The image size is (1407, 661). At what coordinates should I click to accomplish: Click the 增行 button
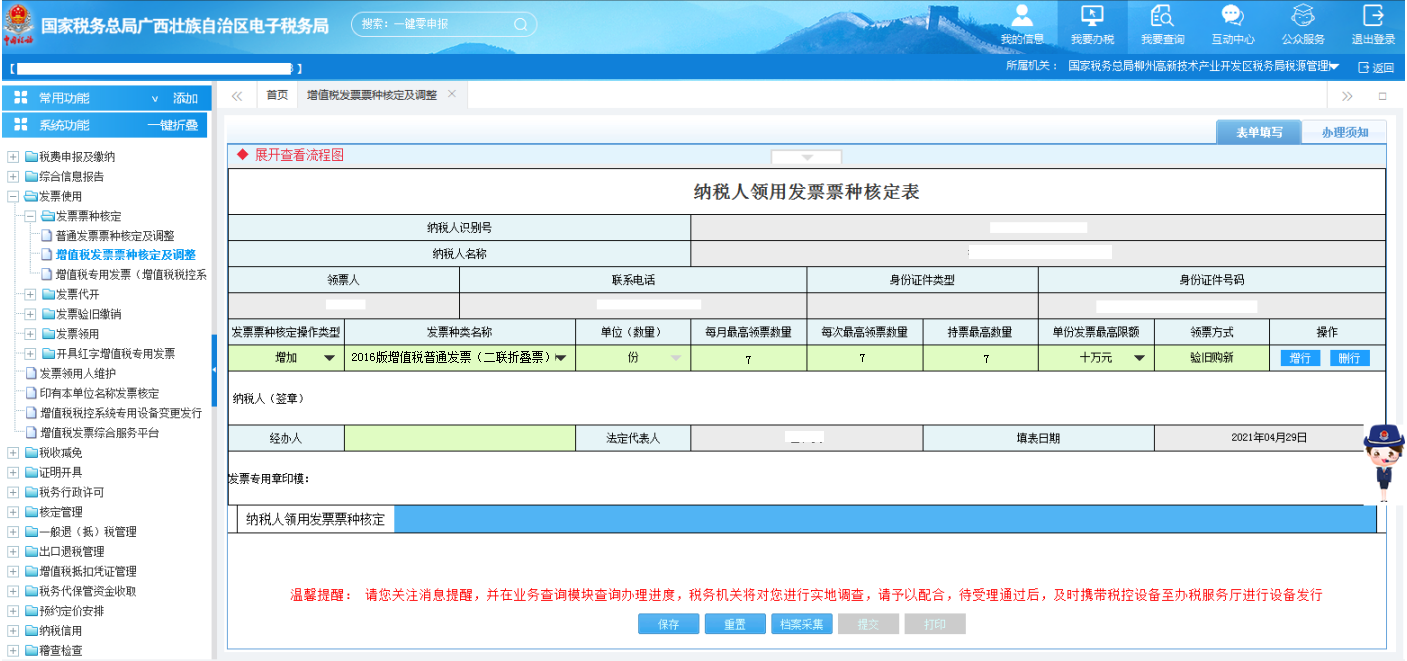pos(1300,358)
